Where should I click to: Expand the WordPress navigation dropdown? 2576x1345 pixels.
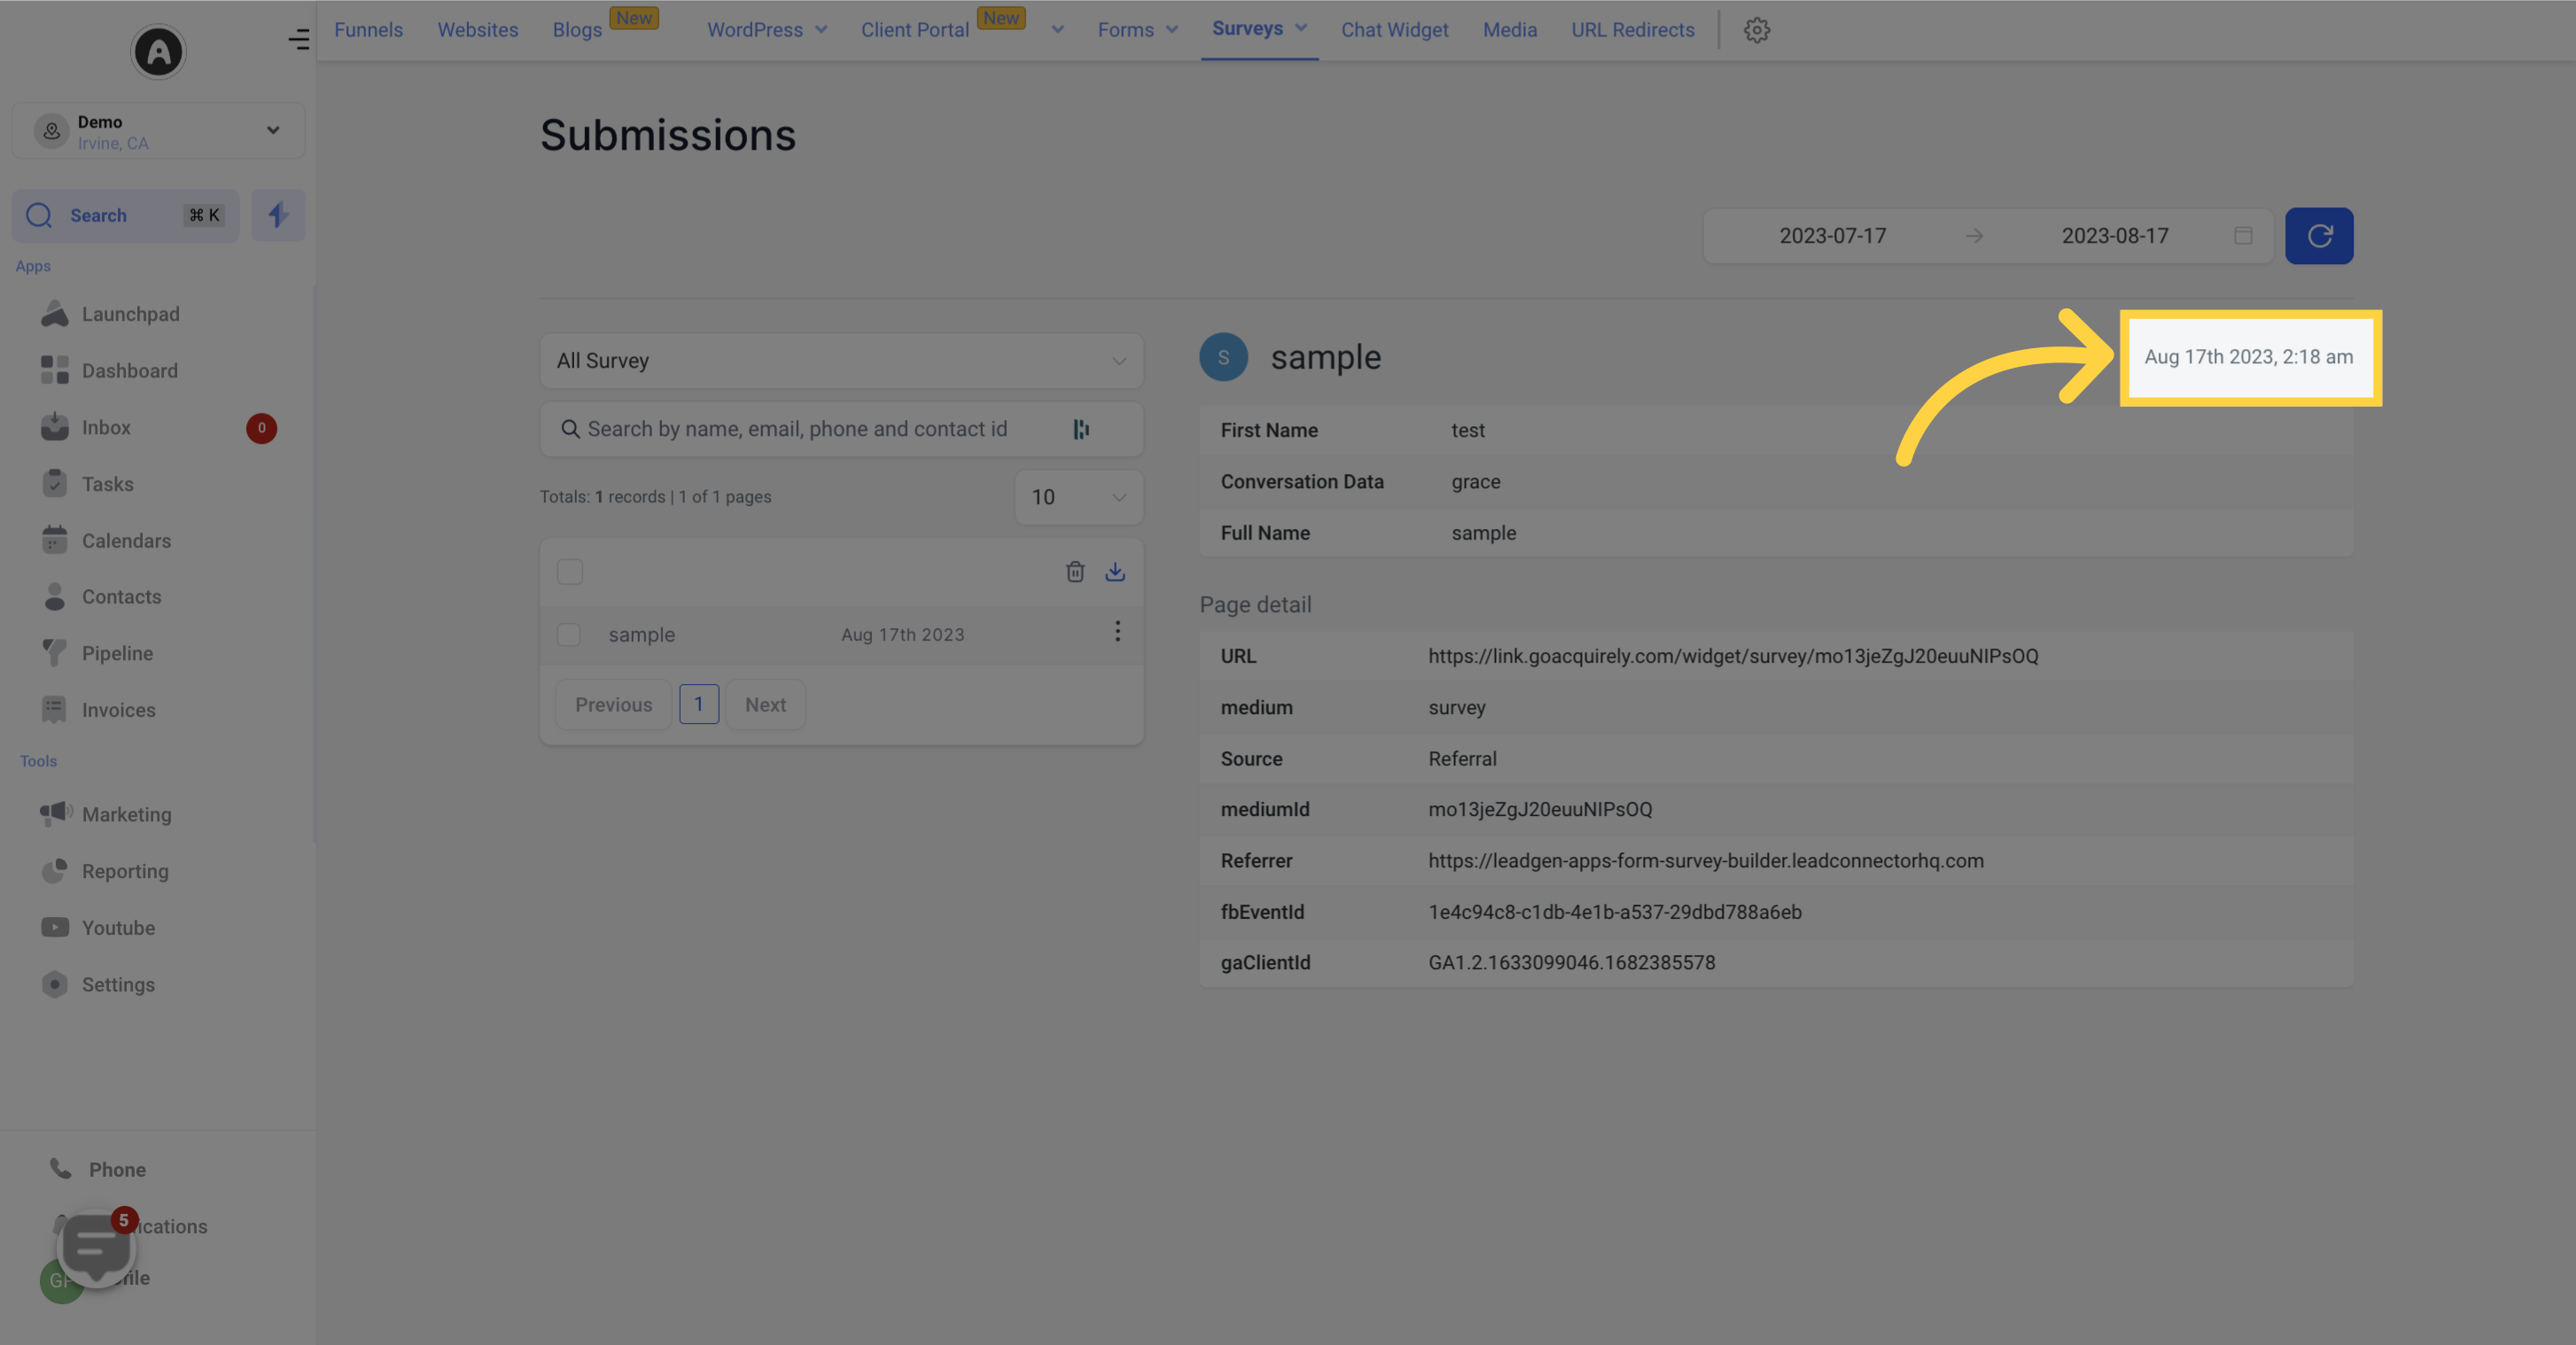821,29
